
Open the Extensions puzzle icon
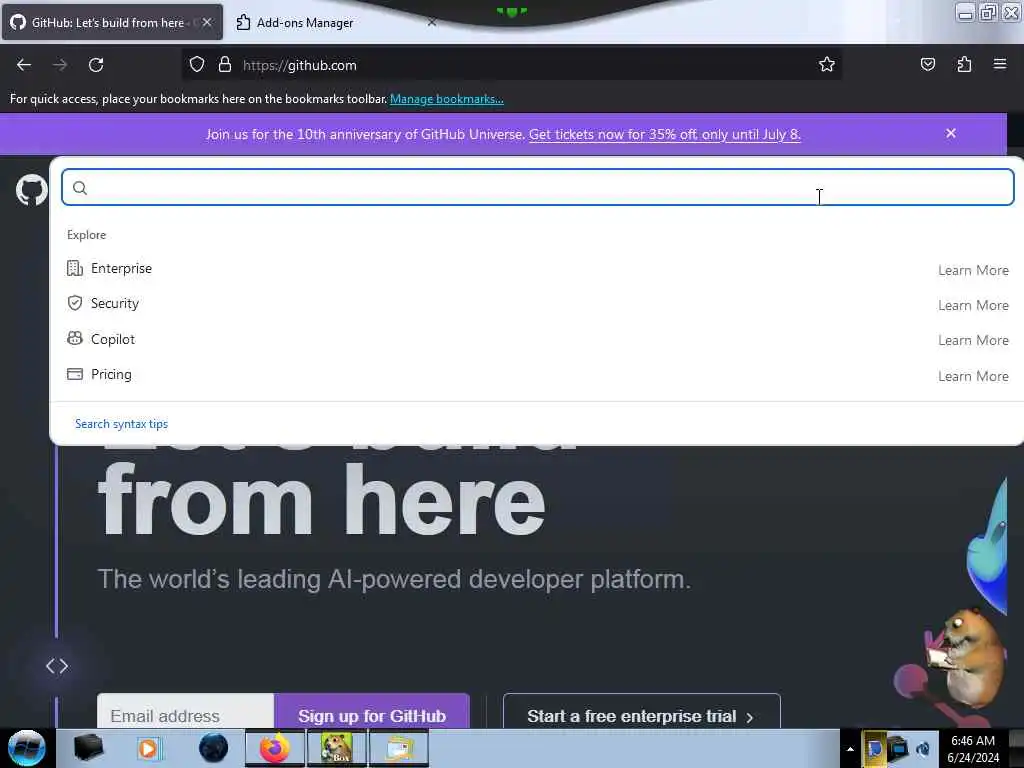pos(964,64)
